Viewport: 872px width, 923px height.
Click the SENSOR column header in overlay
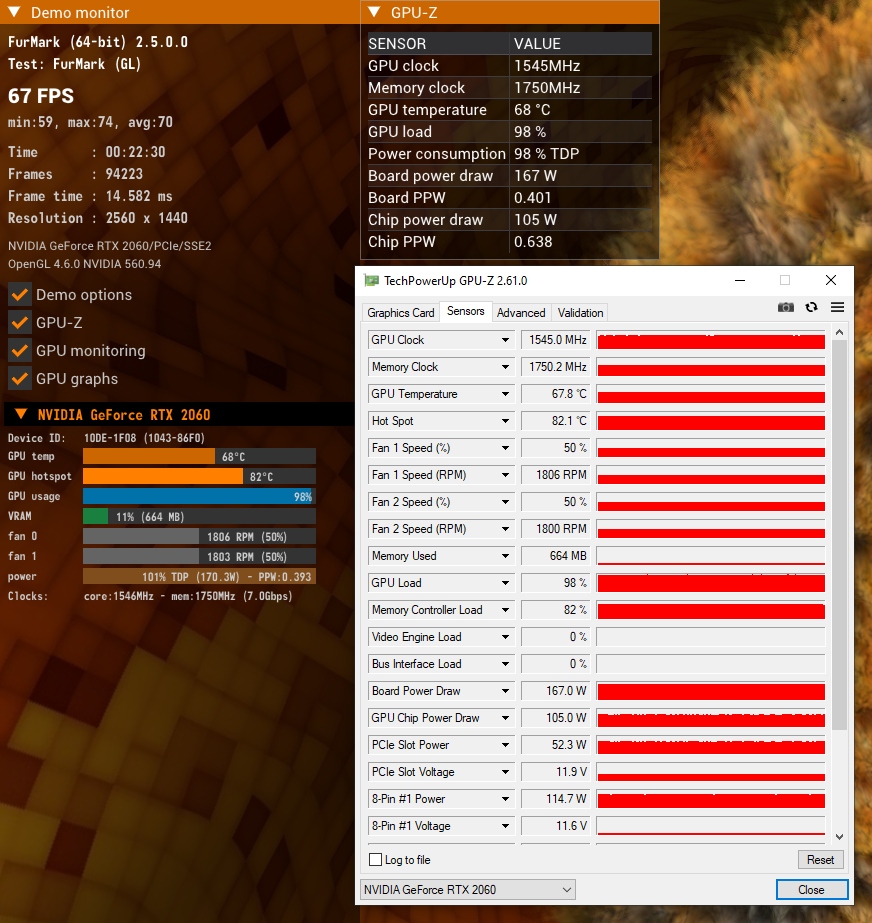438,44
